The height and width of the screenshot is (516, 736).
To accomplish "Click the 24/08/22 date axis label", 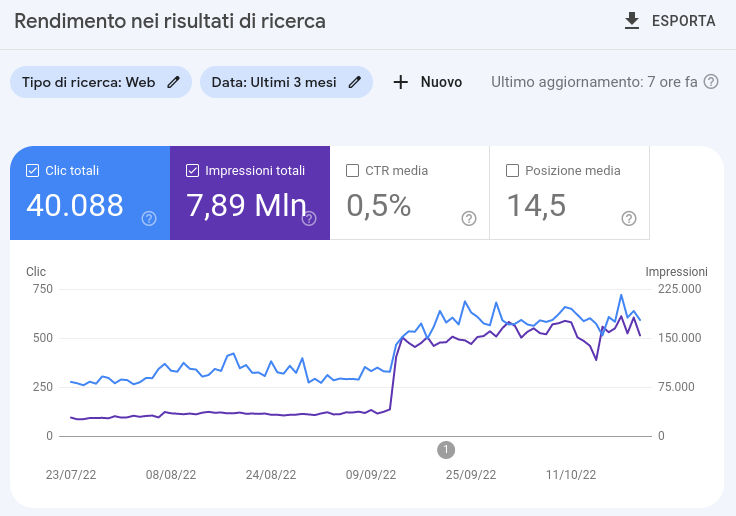I will coord(271,475).
